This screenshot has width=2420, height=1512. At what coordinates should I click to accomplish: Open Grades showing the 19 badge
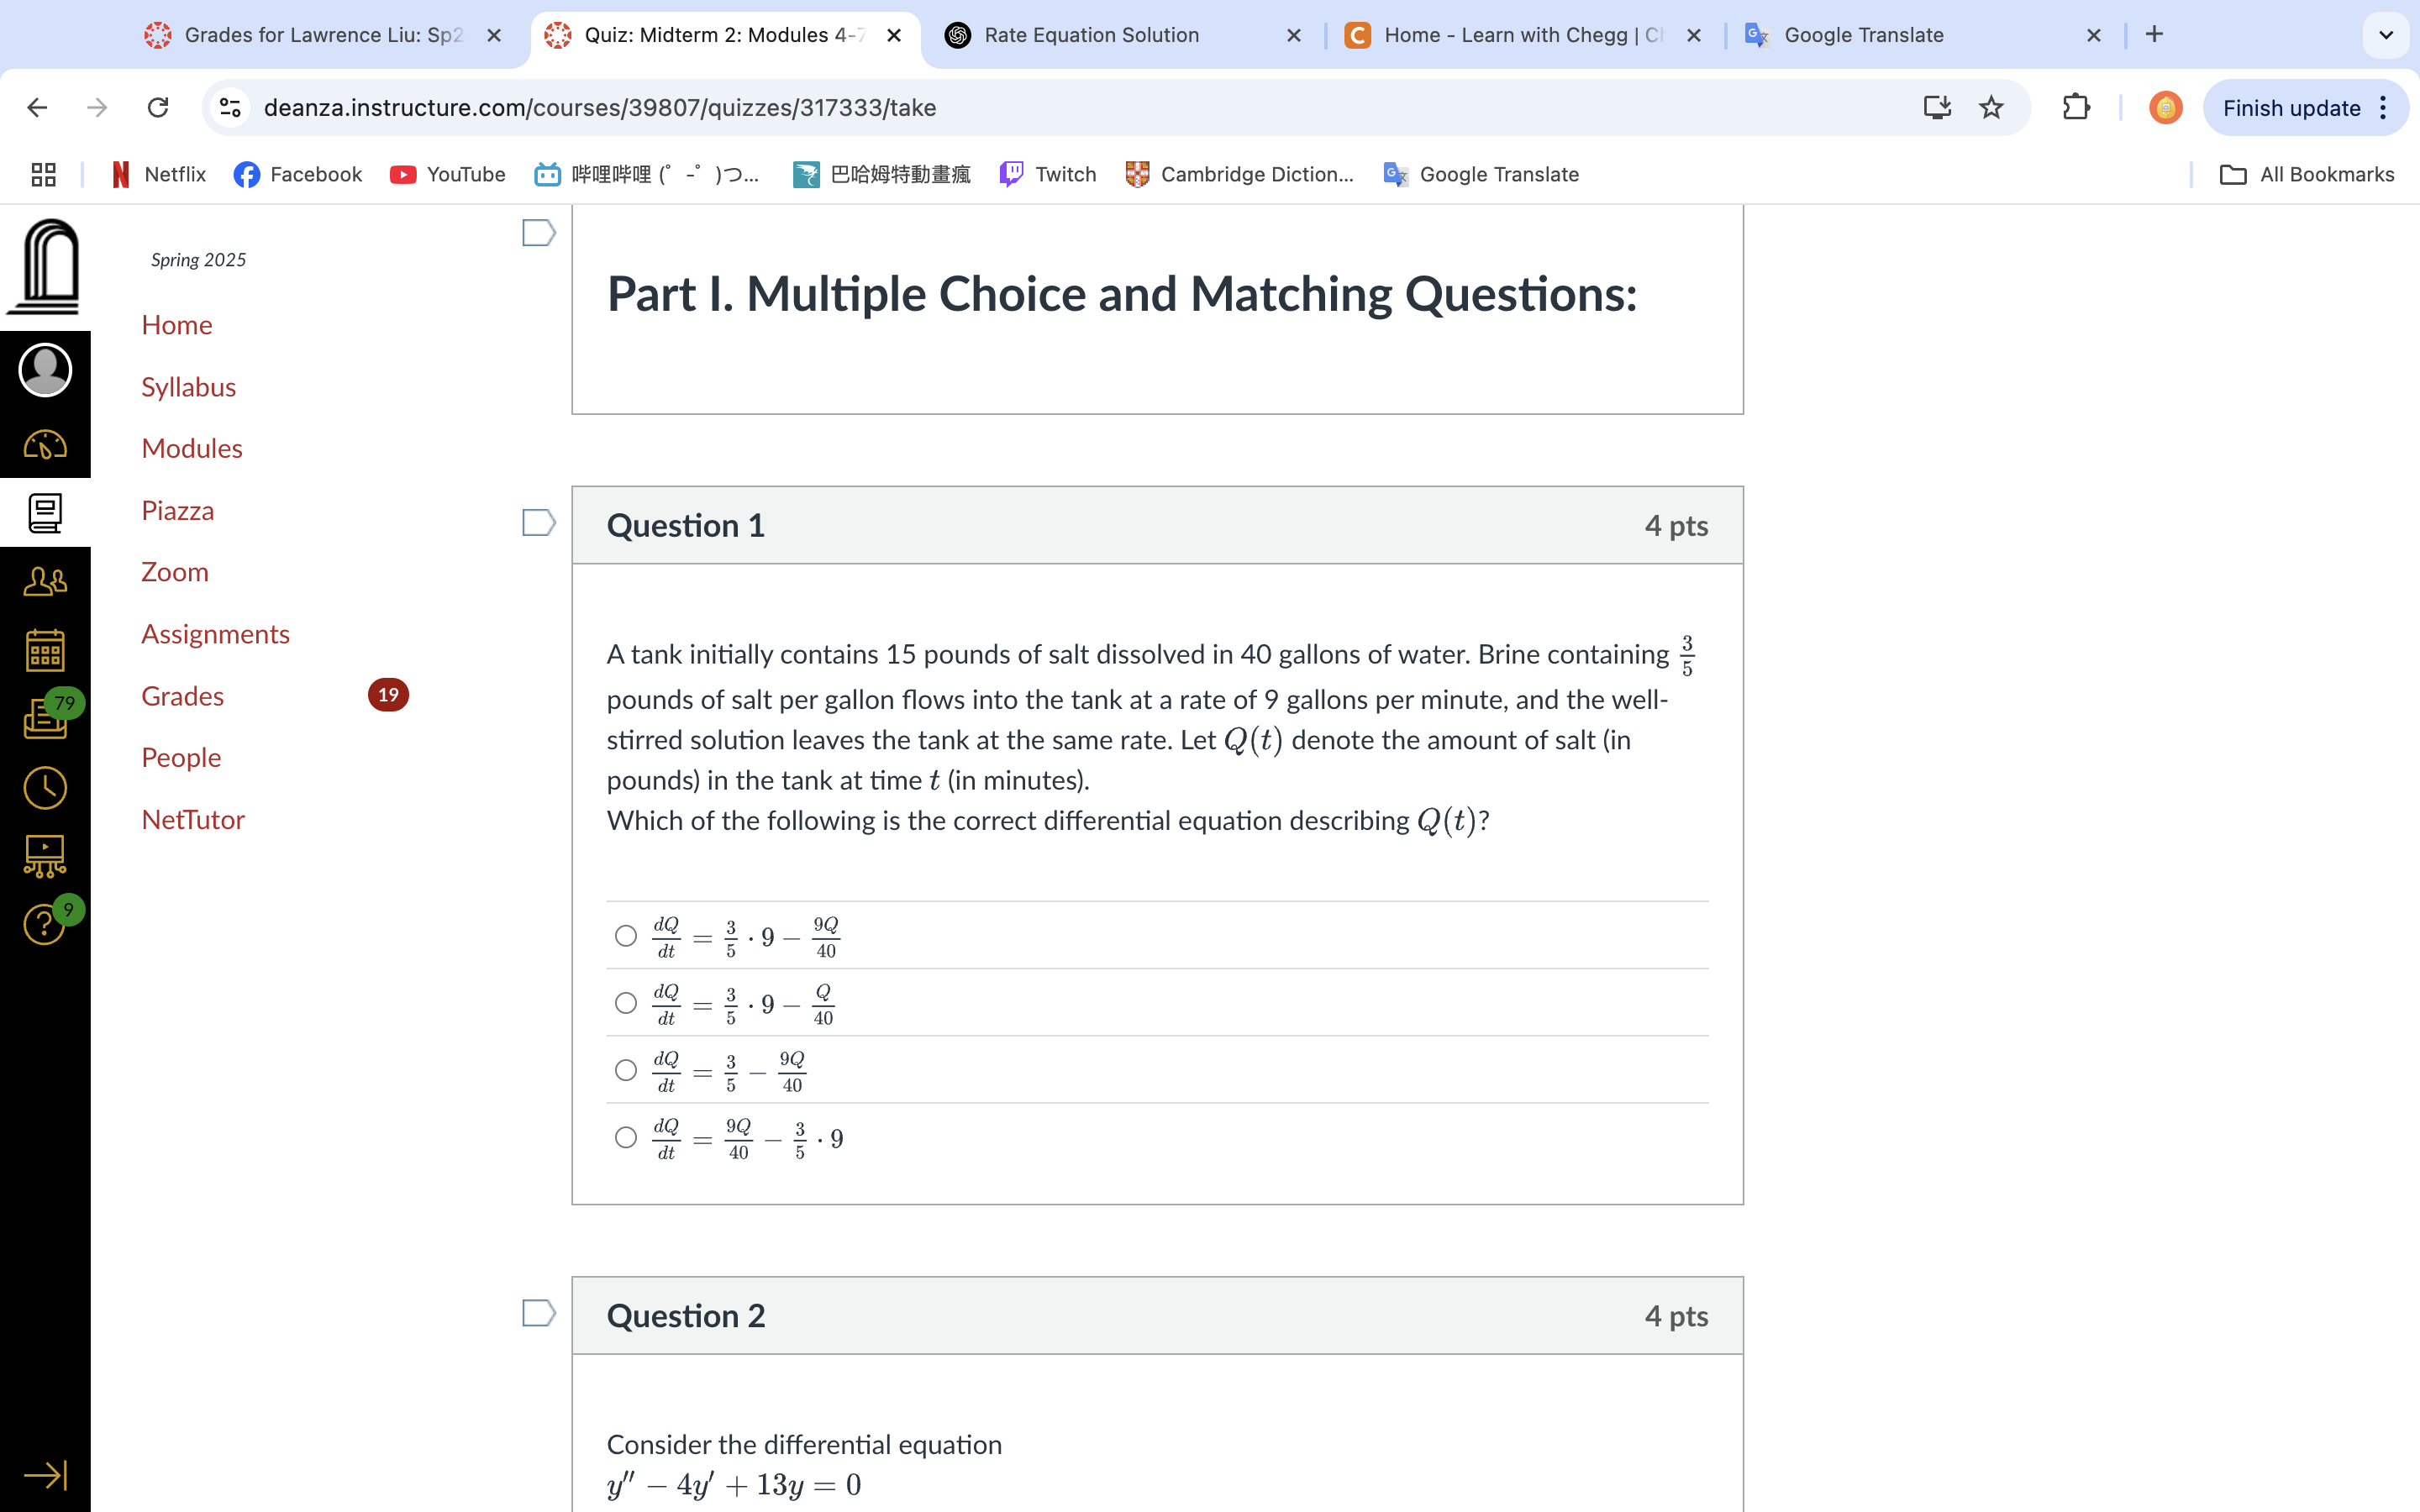(182, 695)
